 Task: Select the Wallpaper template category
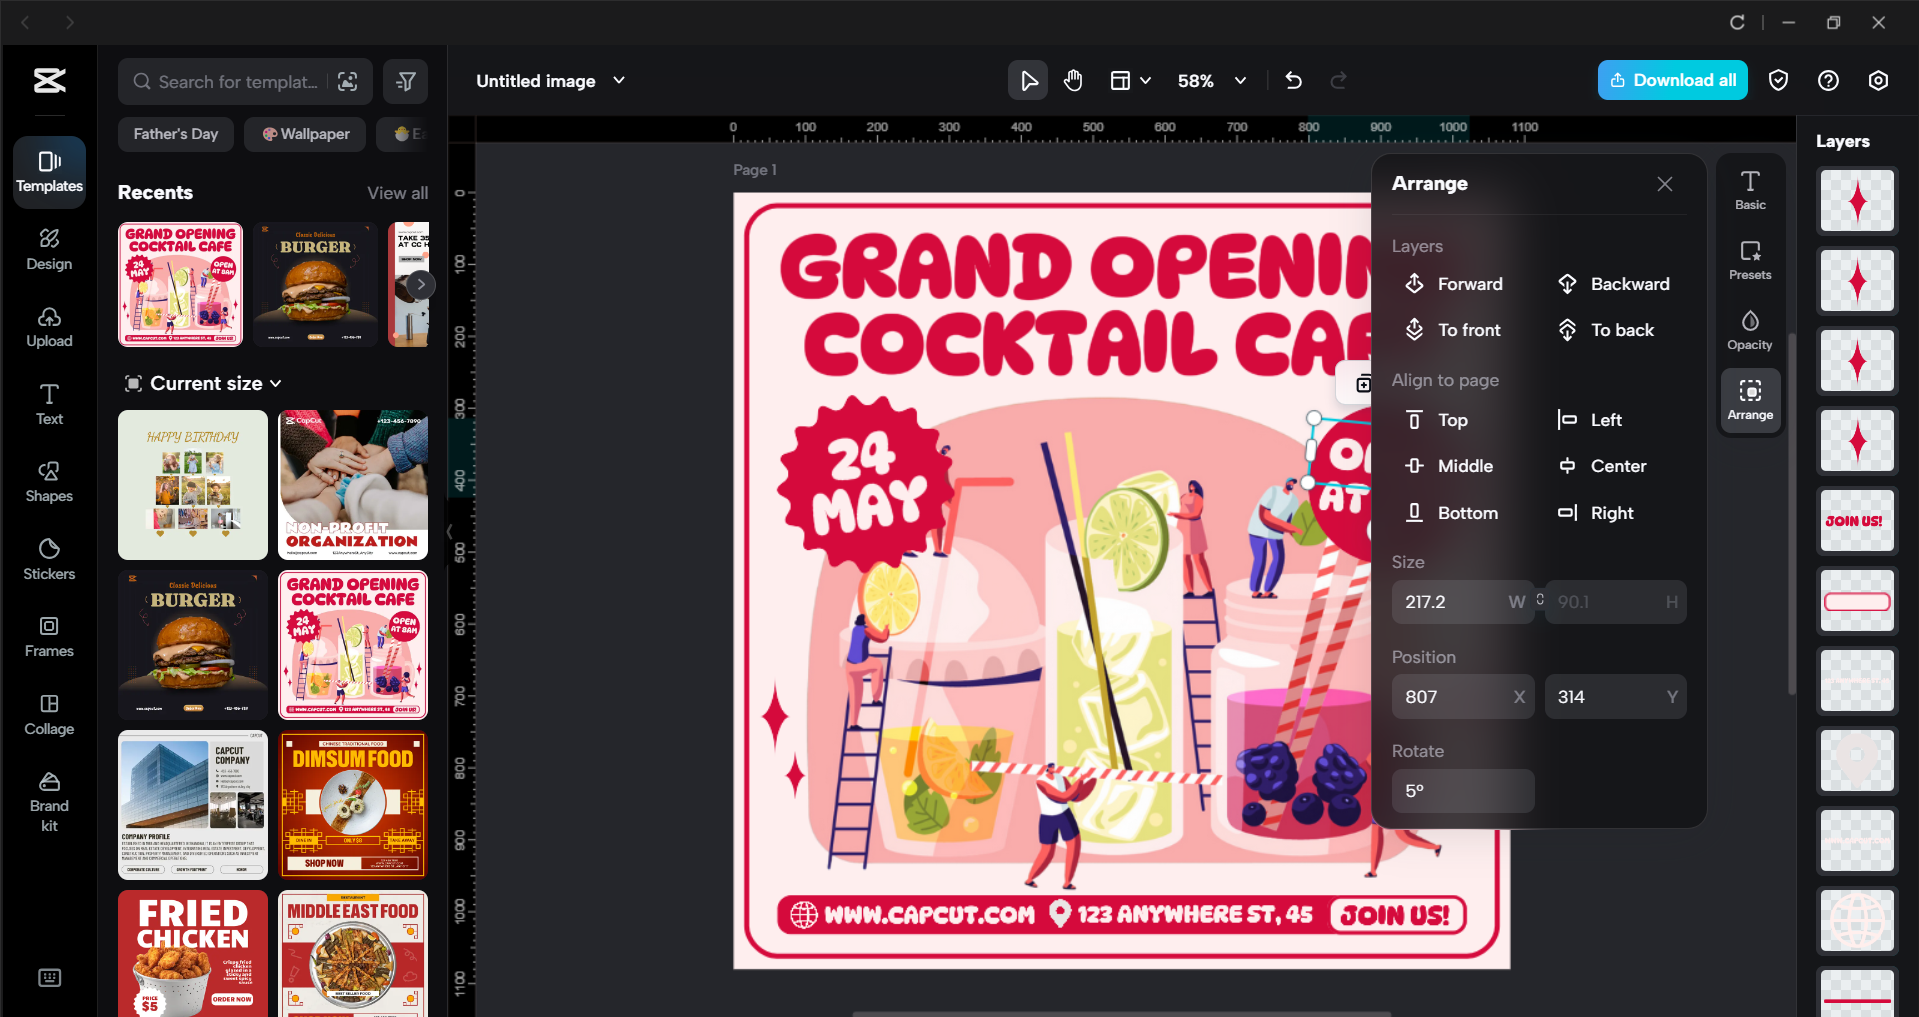click(304, 133)
